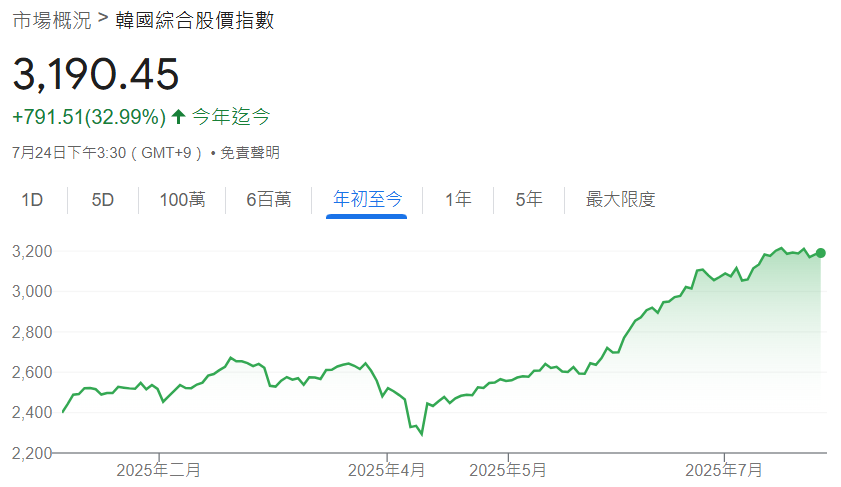The height and width of the screenshot is (487, 841).
Task: Click the 2025年二月 axis label
Action: coord(159,470)
